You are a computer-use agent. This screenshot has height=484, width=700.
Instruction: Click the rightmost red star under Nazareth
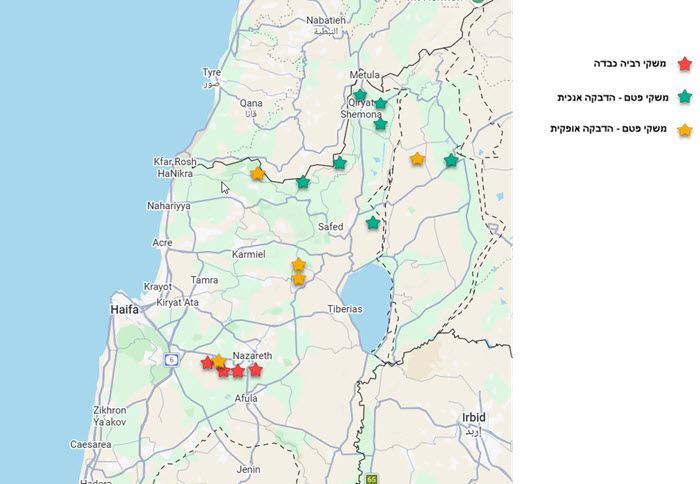[255, 370]
